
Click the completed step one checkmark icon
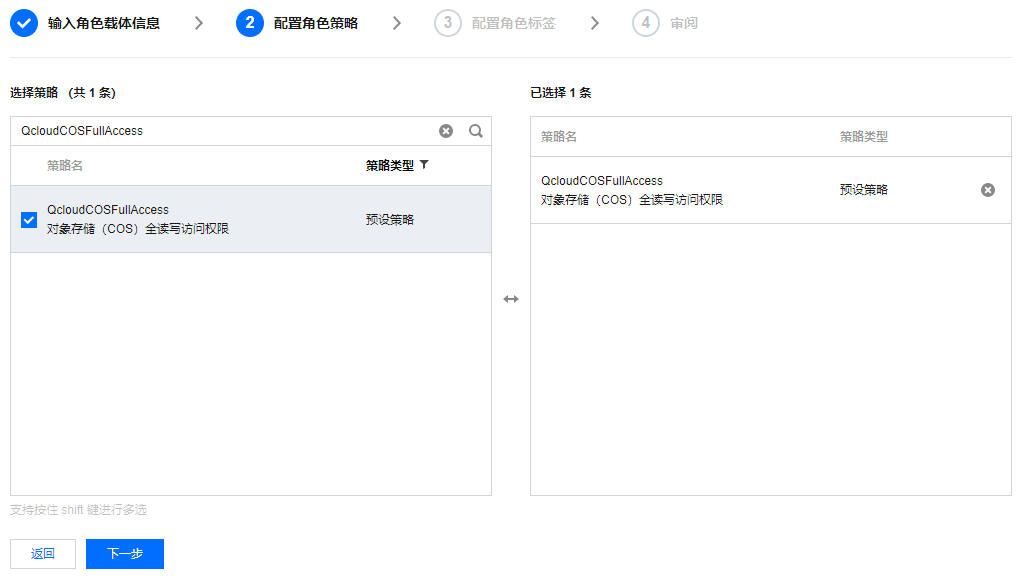point(24,23)
